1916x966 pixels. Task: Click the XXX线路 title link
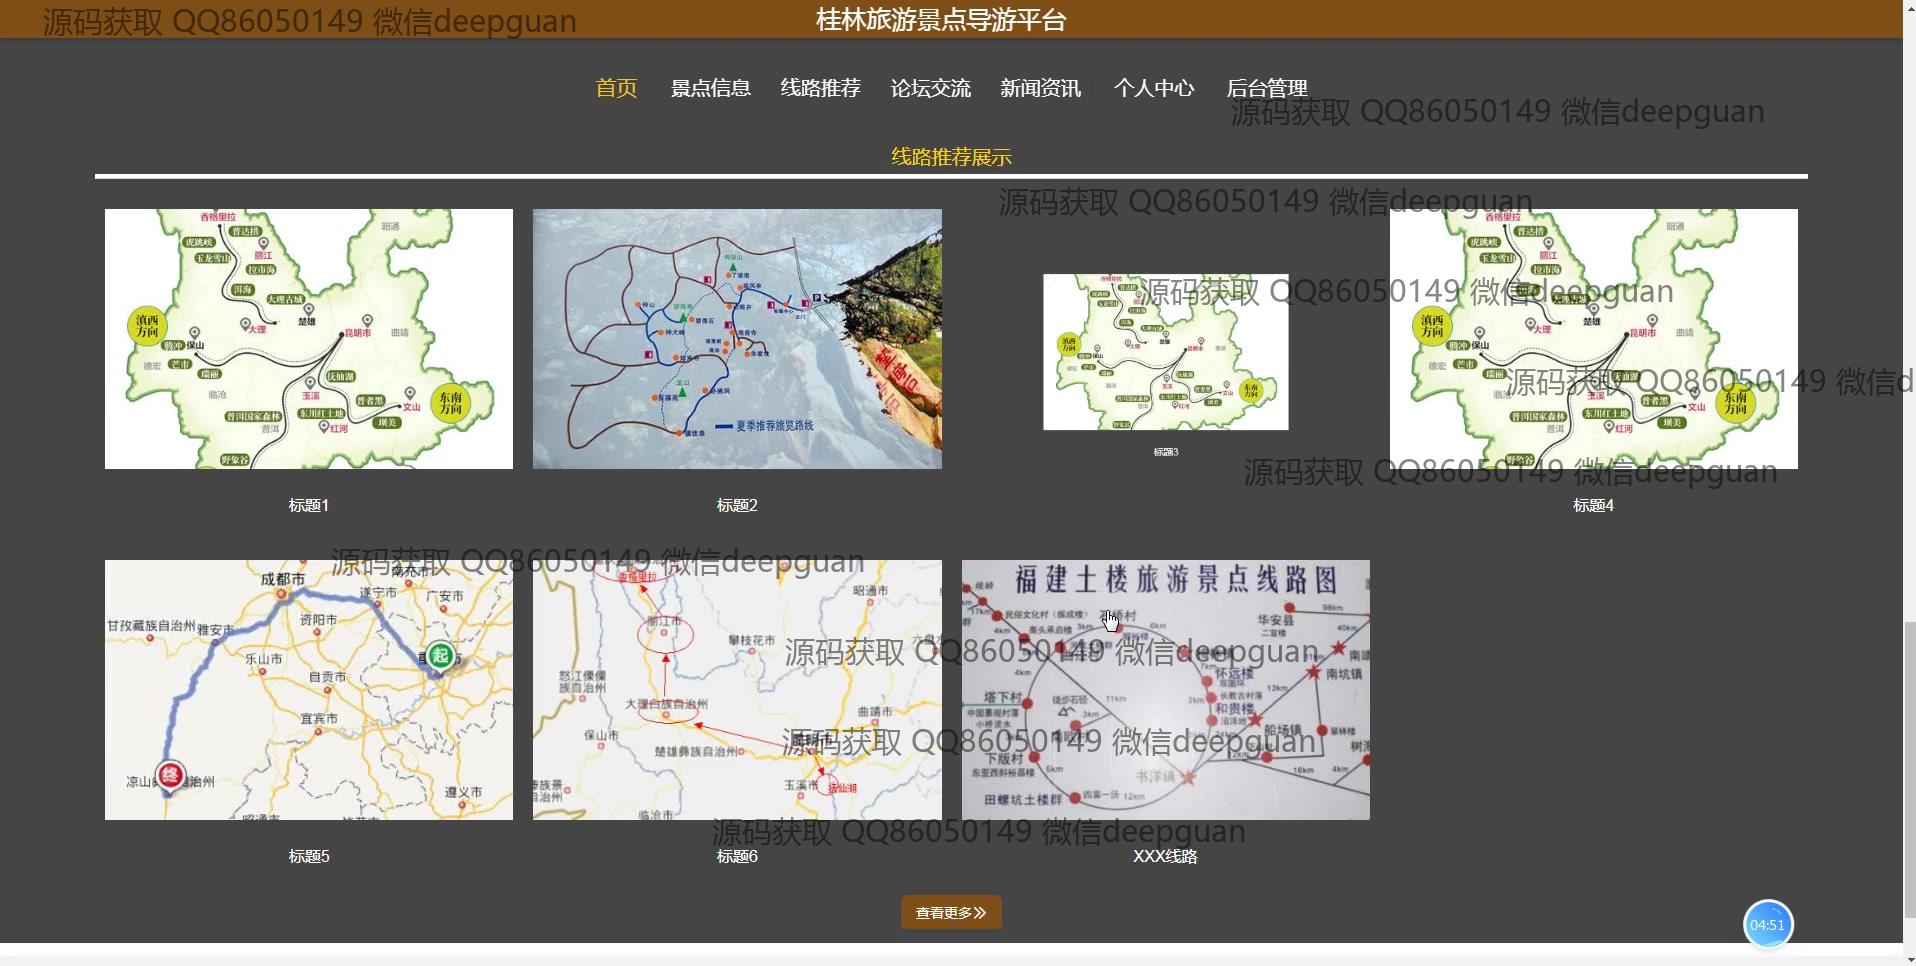[1165, 856]
